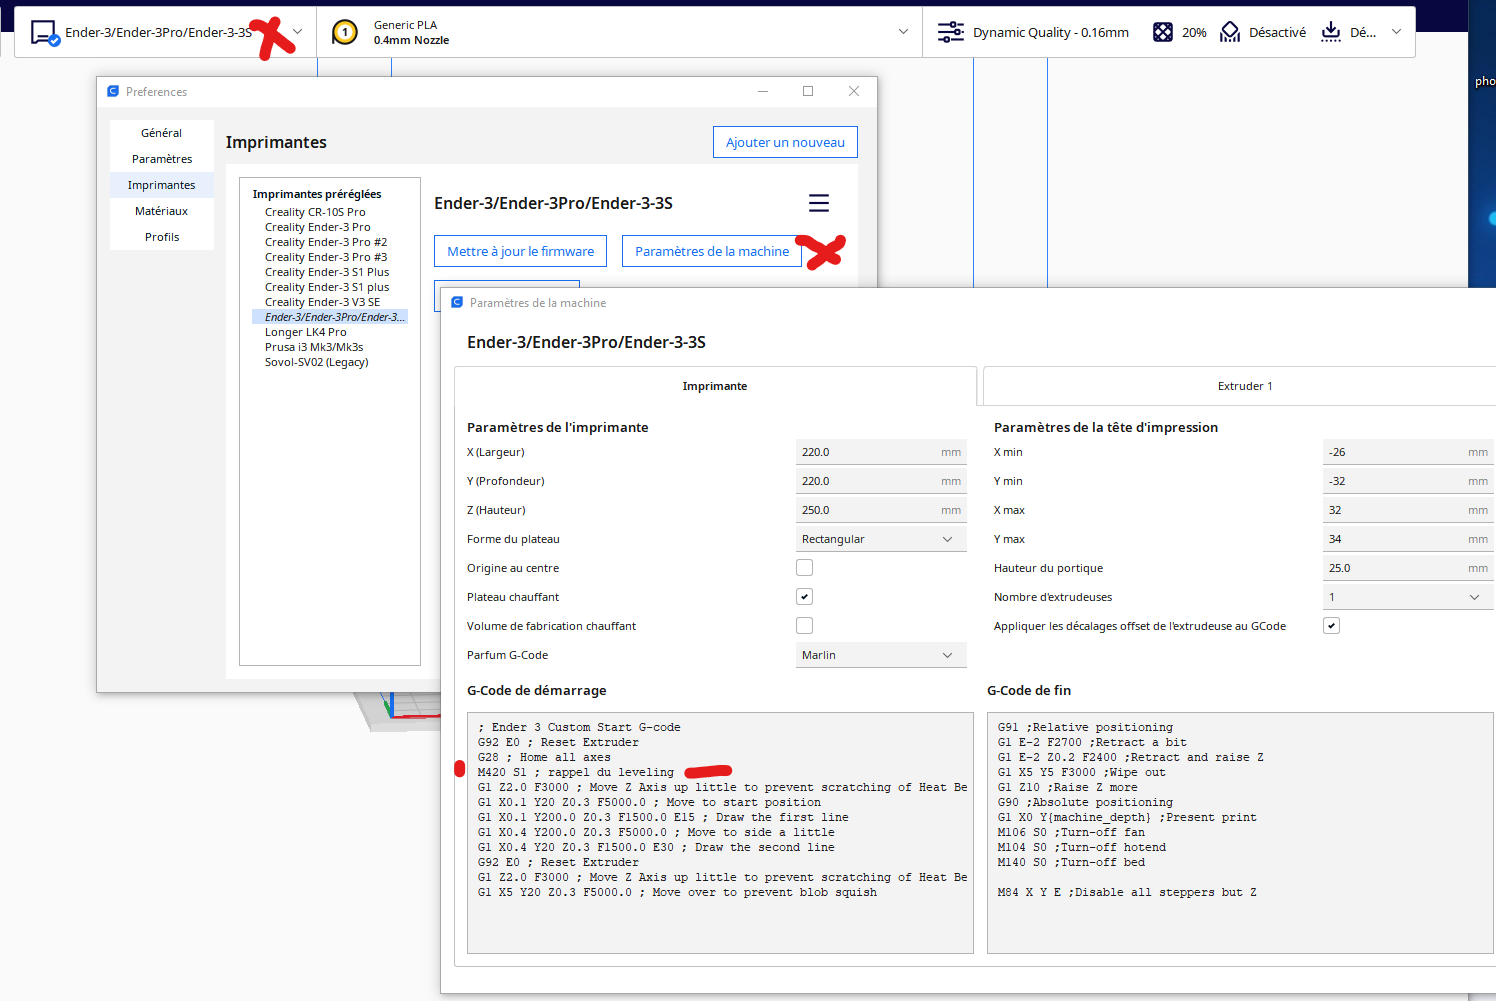Edit Hauteur du portique value field
Viewport: 1496px width, 1001px height.
click(1408, 568)
